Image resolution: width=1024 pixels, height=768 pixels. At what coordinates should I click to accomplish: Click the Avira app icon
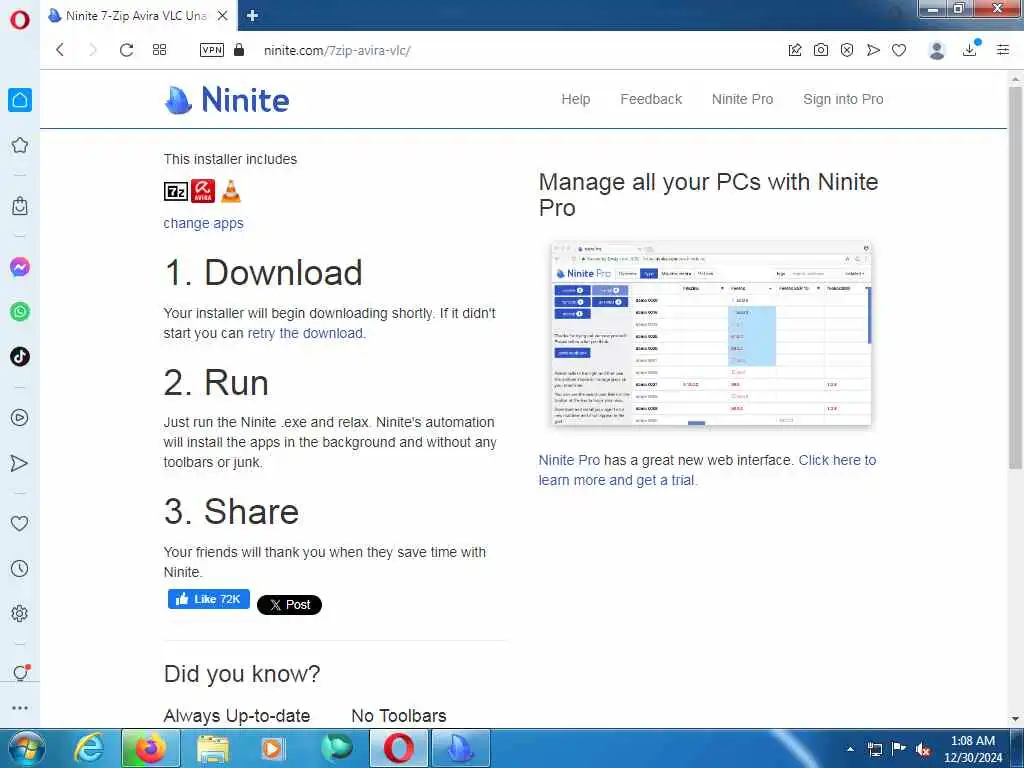(203, 191)
